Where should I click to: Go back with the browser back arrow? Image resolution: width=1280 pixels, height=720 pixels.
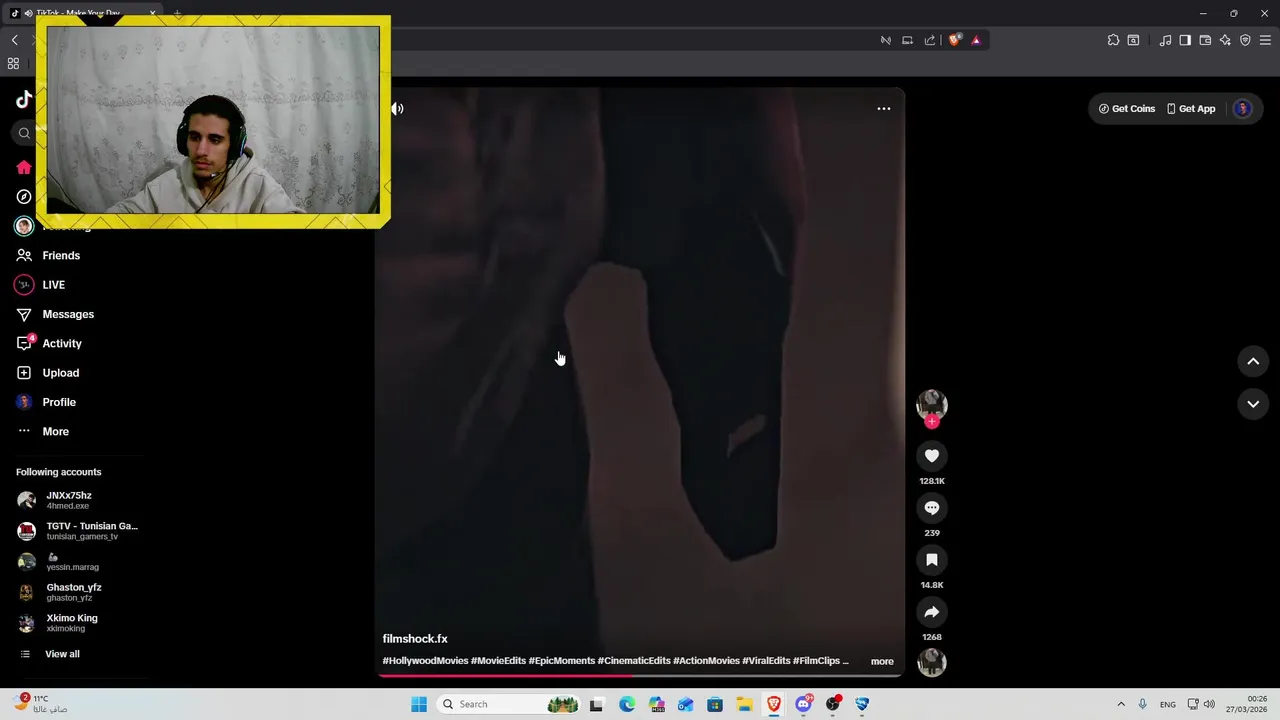(x=14, y=40)
